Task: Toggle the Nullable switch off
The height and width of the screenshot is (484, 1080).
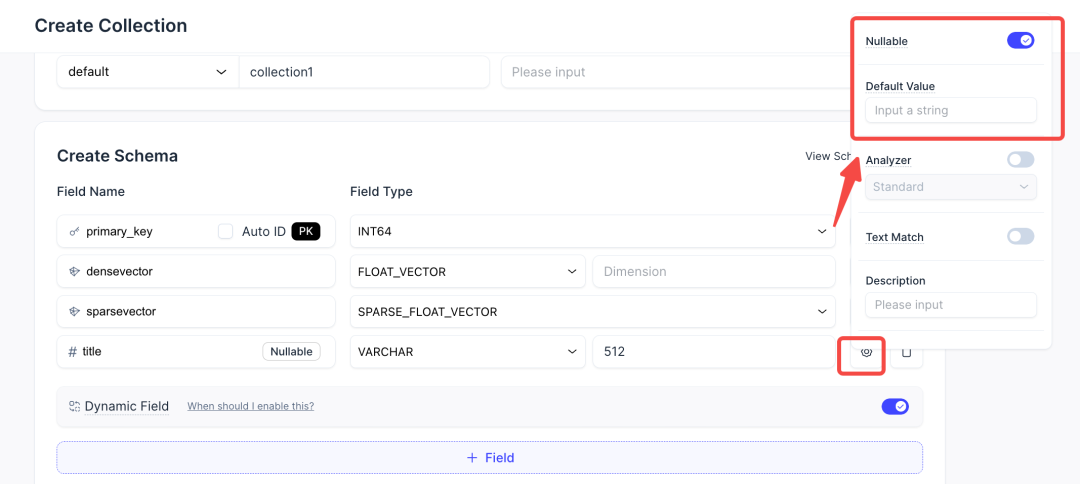Action: (x=1020, y=41)
